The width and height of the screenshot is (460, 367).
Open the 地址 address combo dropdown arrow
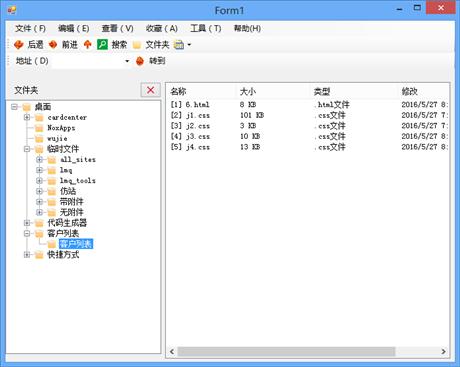(127, 61)
